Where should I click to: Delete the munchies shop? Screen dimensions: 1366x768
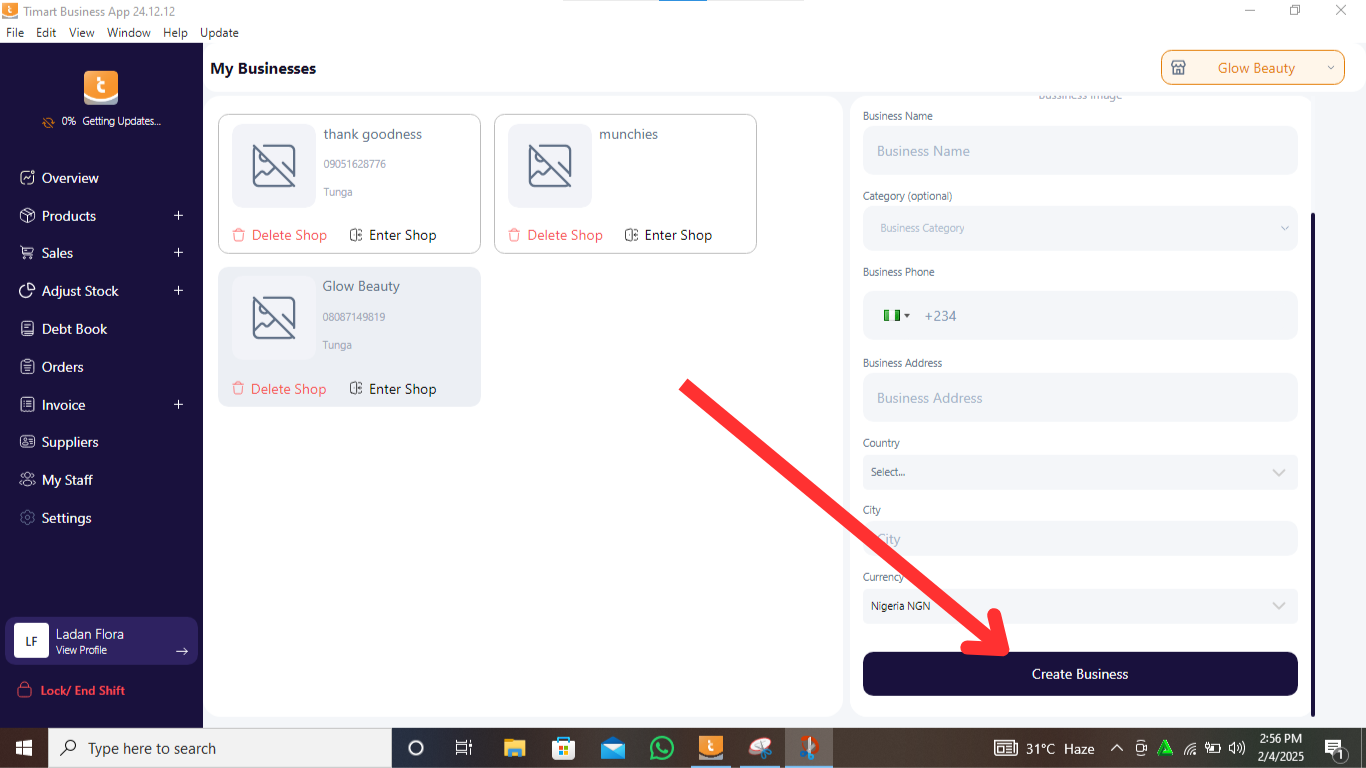click(x=555, y=235)
